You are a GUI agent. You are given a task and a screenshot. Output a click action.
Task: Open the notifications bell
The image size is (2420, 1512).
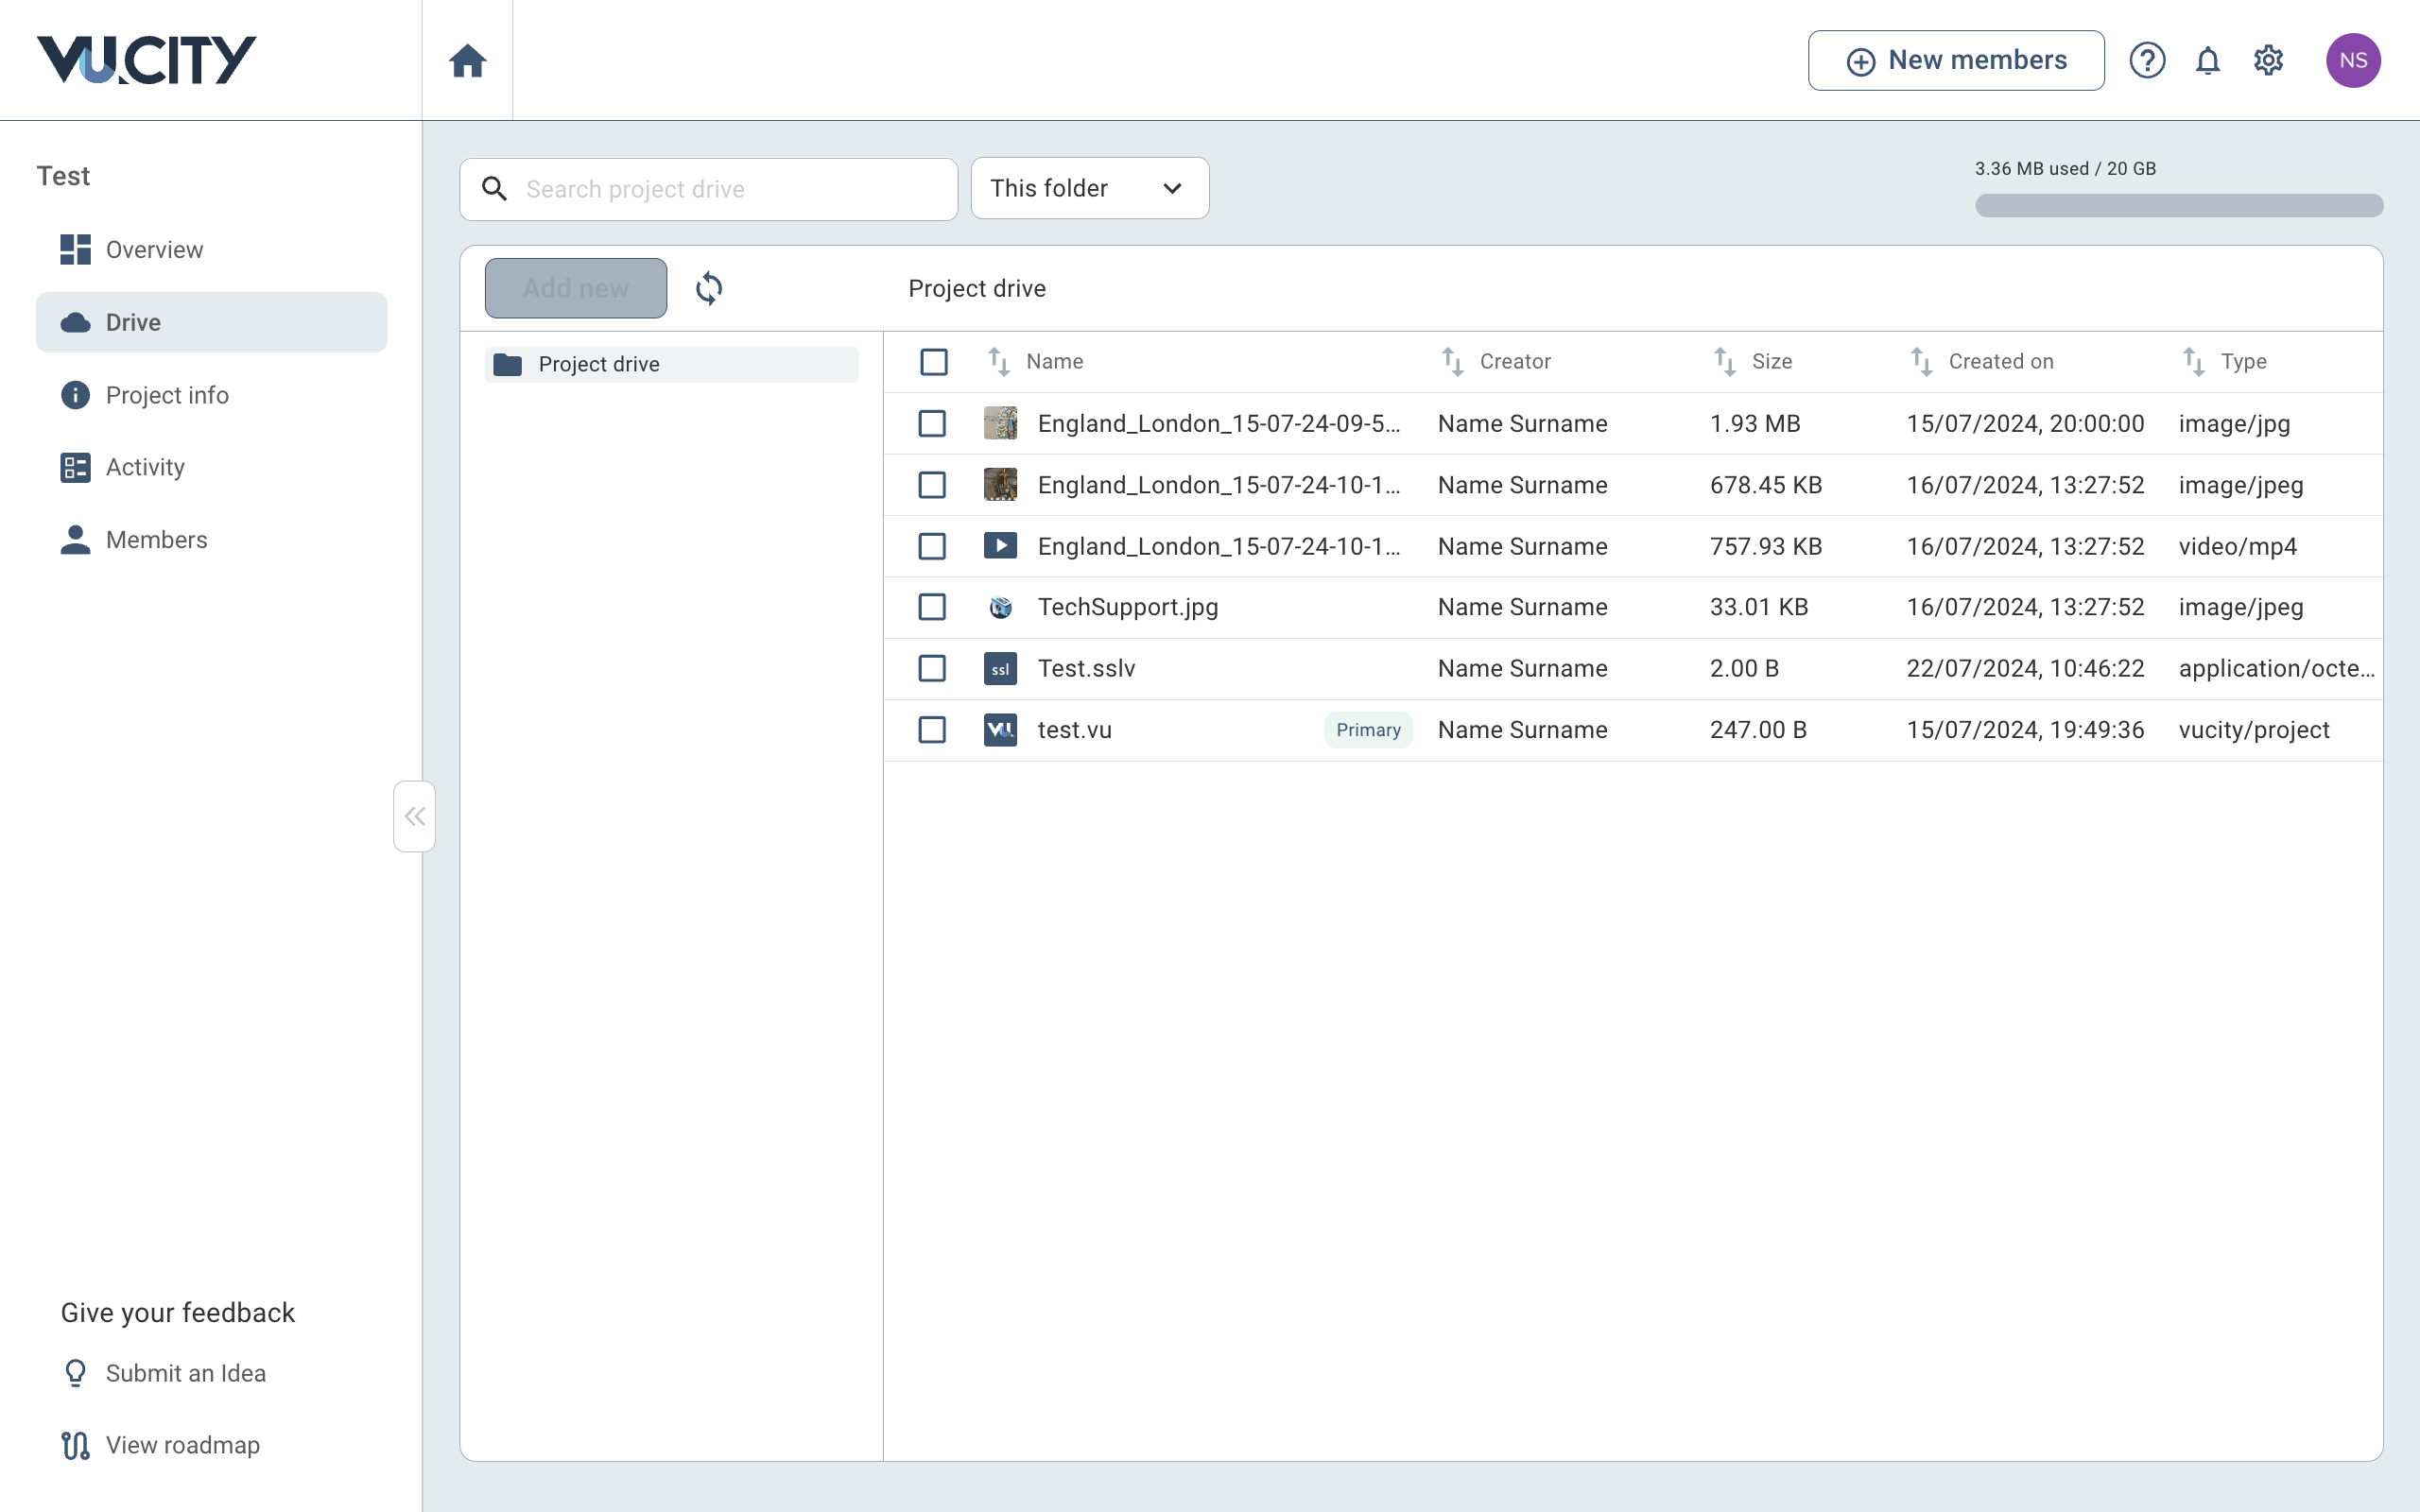(2207, 61)
